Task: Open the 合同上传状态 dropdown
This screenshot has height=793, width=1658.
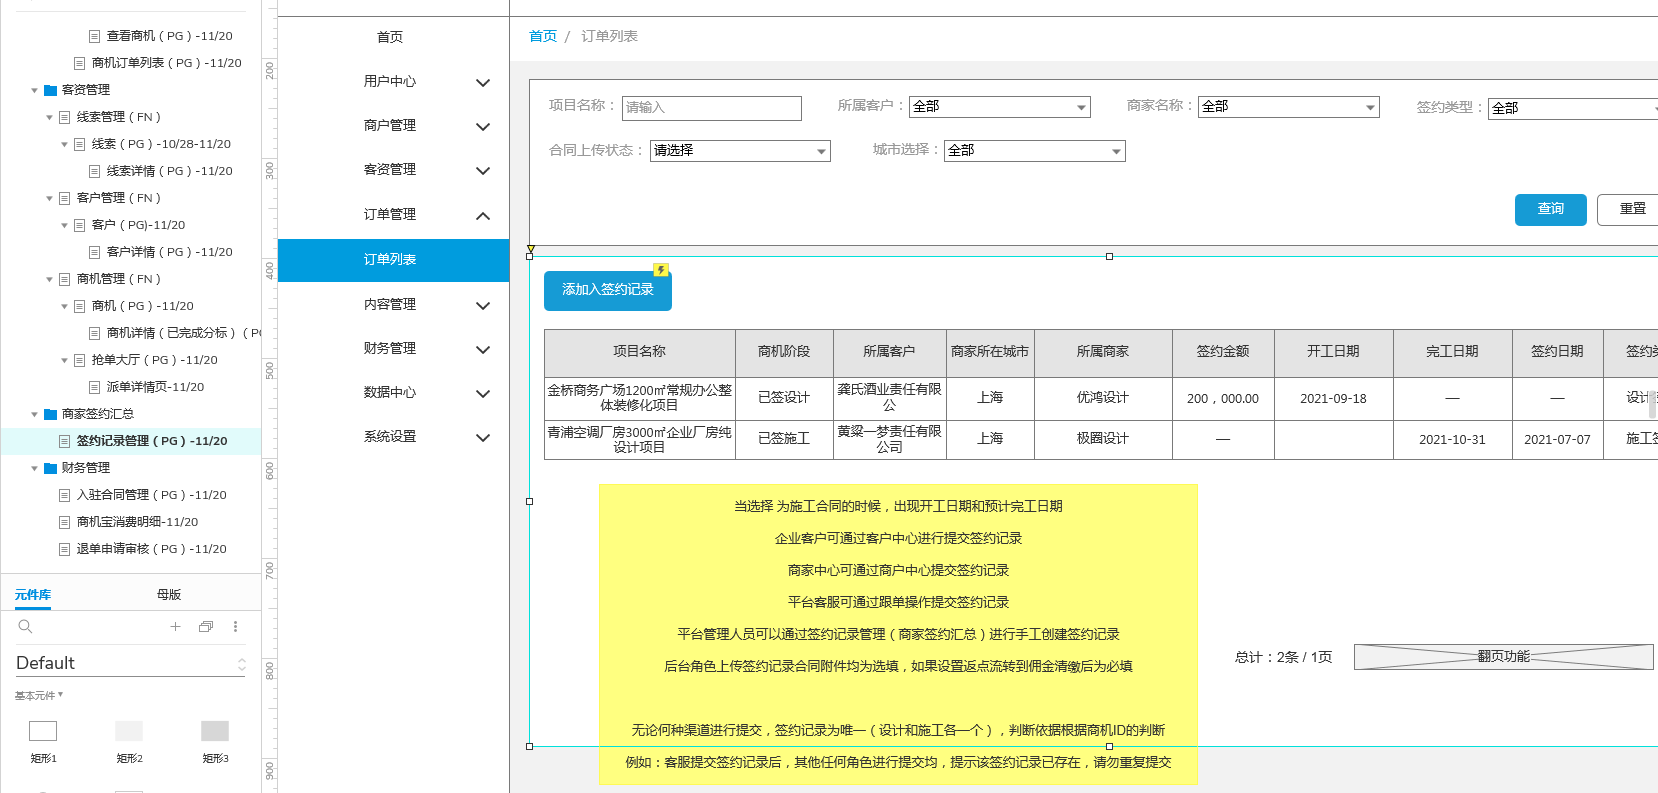Action: [740, 151]
